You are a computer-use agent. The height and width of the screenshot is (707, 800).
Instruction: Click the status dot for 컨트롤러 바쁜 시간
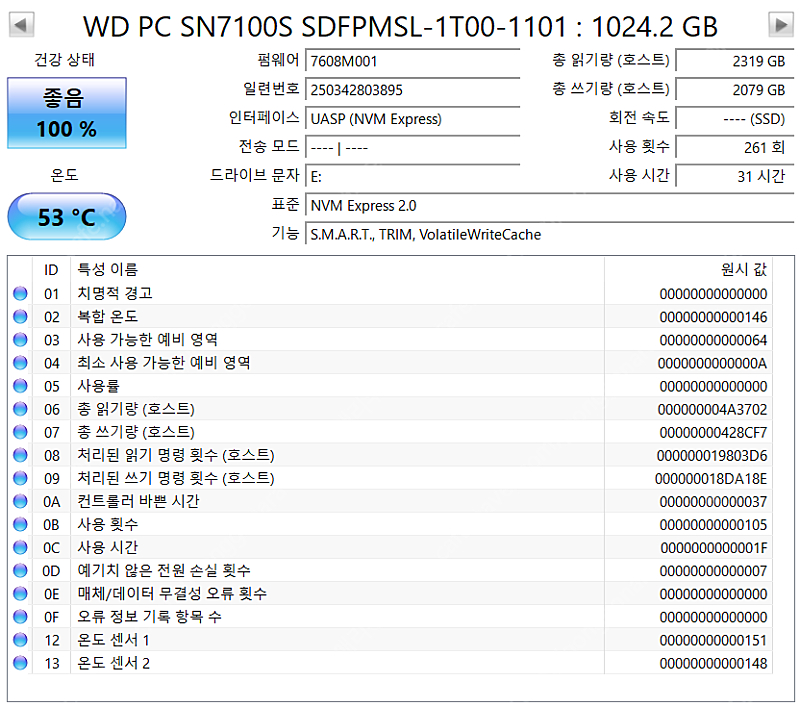click(22, 502)
